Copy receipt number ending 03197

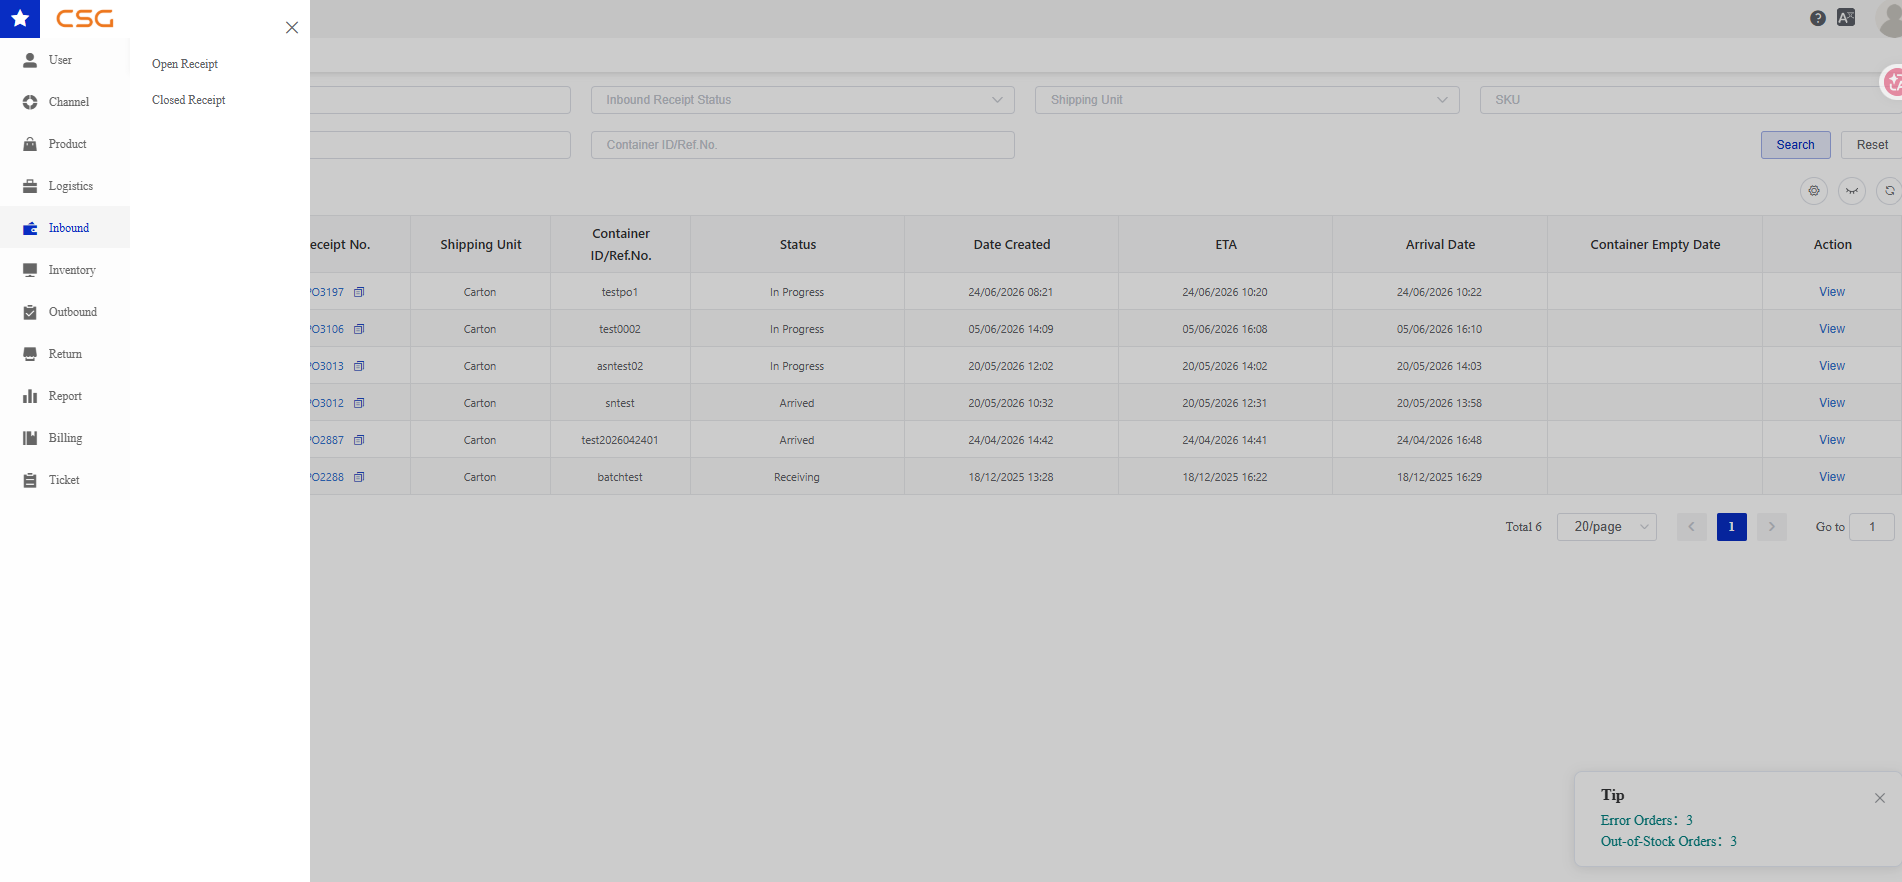[359, 292]
